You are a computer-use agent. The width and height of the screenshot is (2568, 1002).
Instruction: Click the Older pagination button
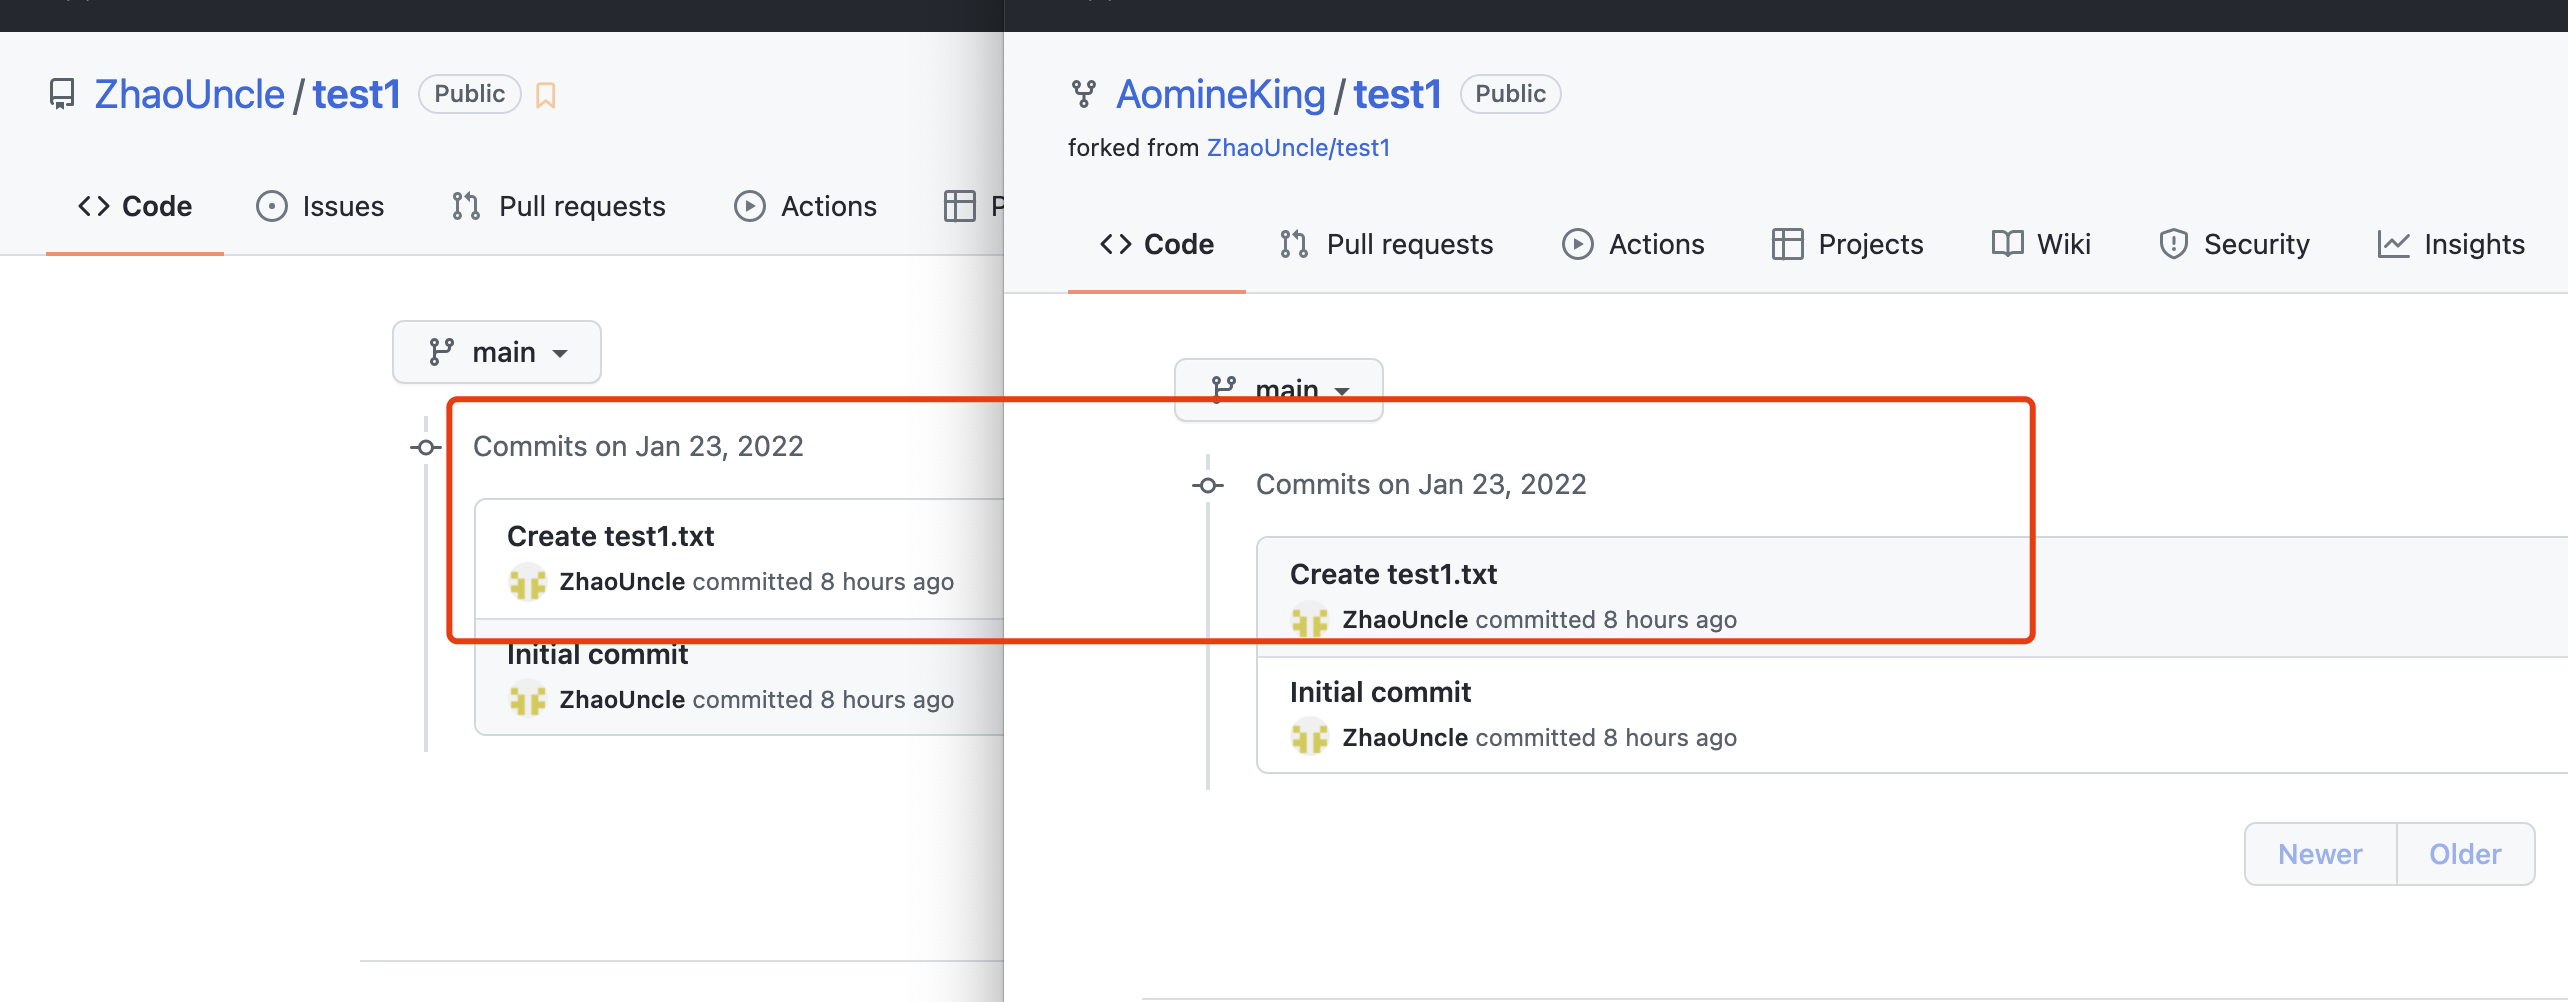[2465, 854]
